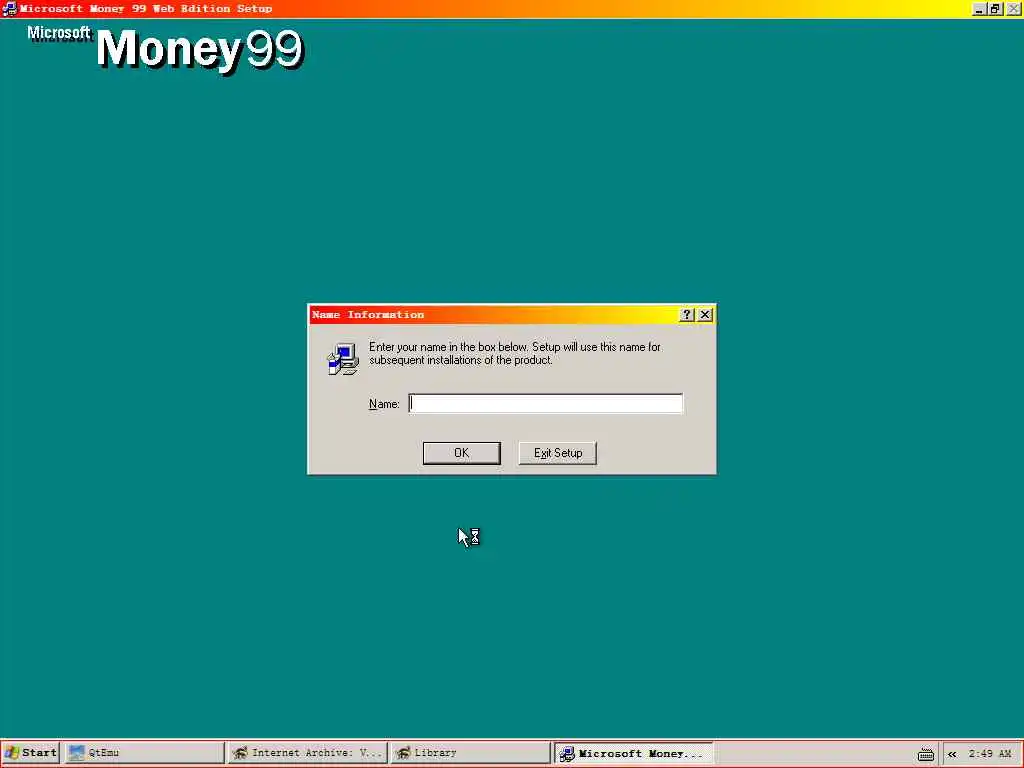Click the keyboard icon in system tray

pyautogui.click(x=925, y=754)
